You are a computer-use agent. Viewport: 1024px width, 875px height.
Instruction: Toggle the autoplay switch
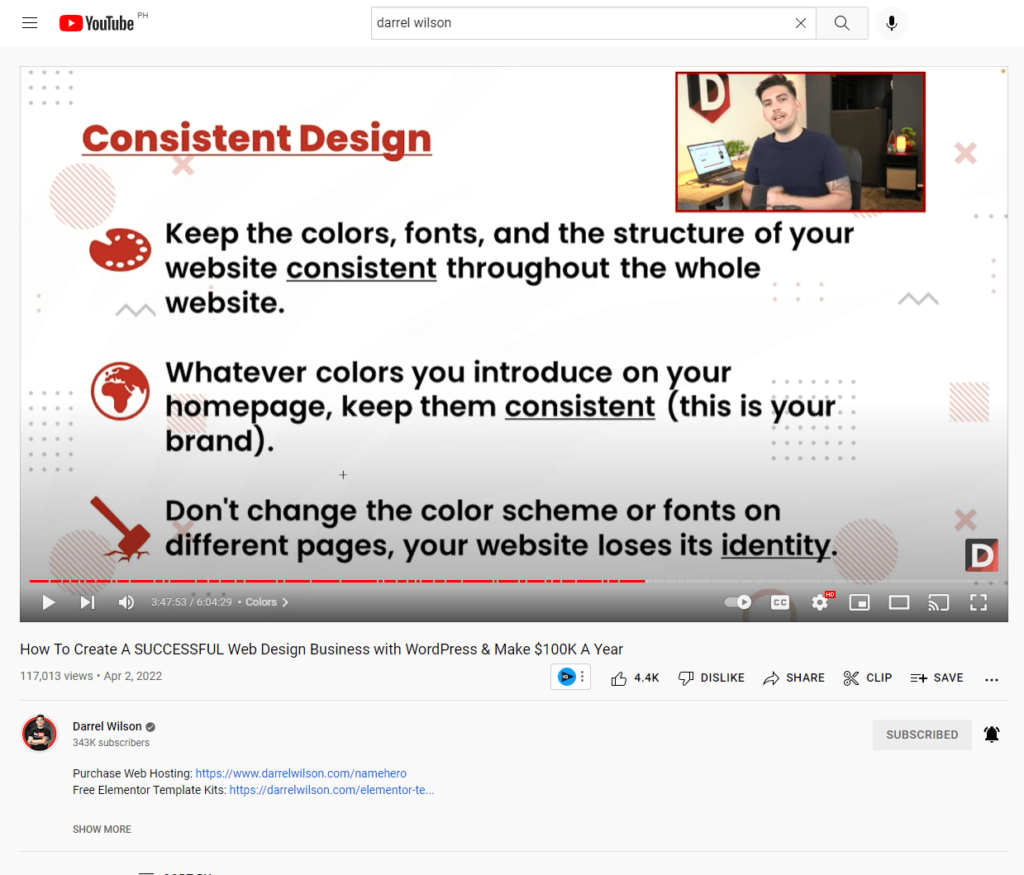[738, 602]
